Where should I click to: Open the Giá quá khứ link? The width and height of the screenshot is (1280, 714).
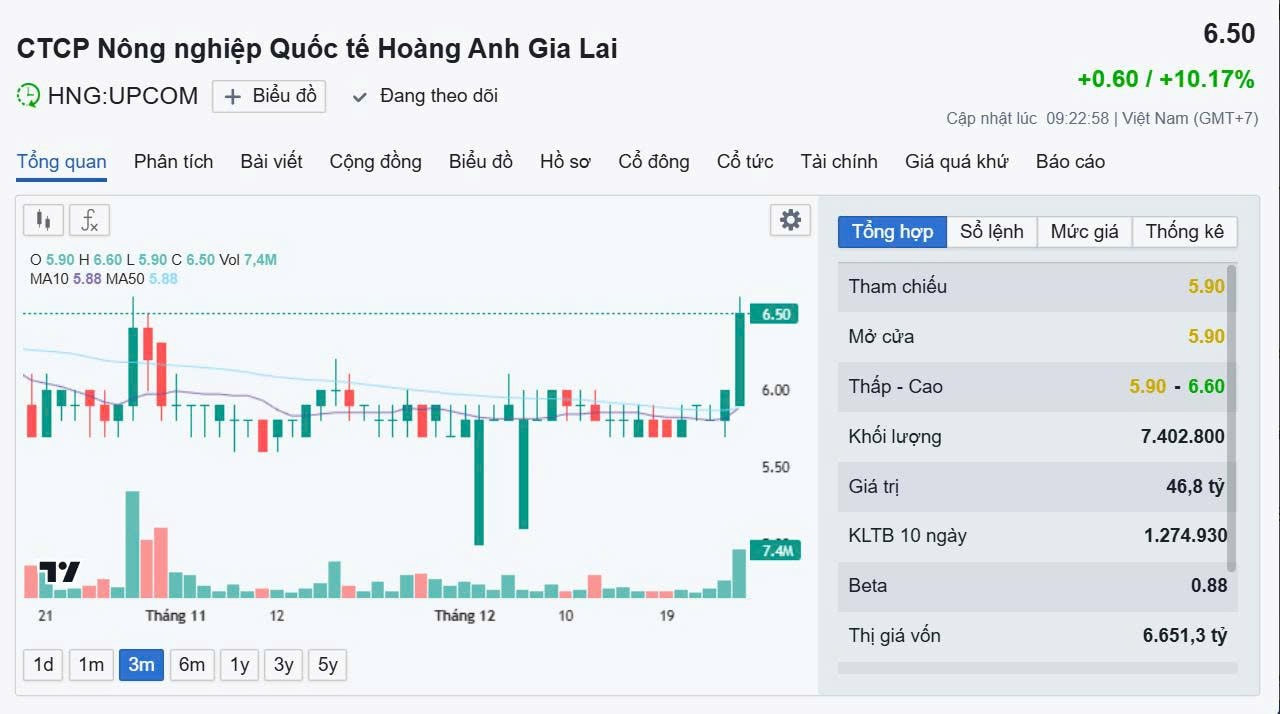coord(957,162)
